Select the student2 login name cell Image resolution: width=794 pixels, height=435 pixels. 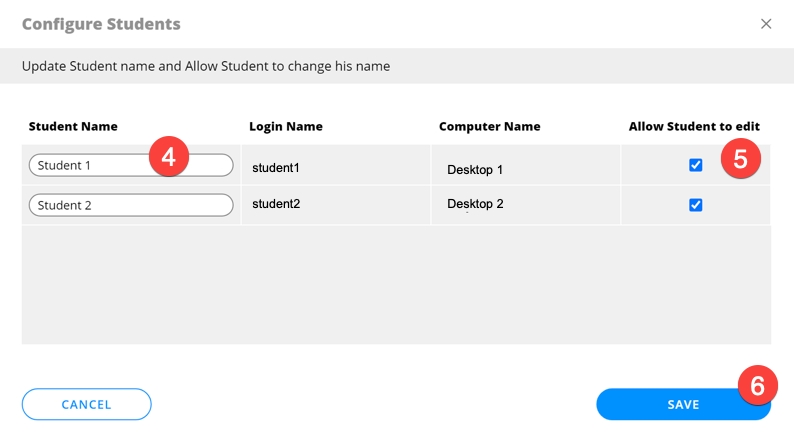(276, 204)
